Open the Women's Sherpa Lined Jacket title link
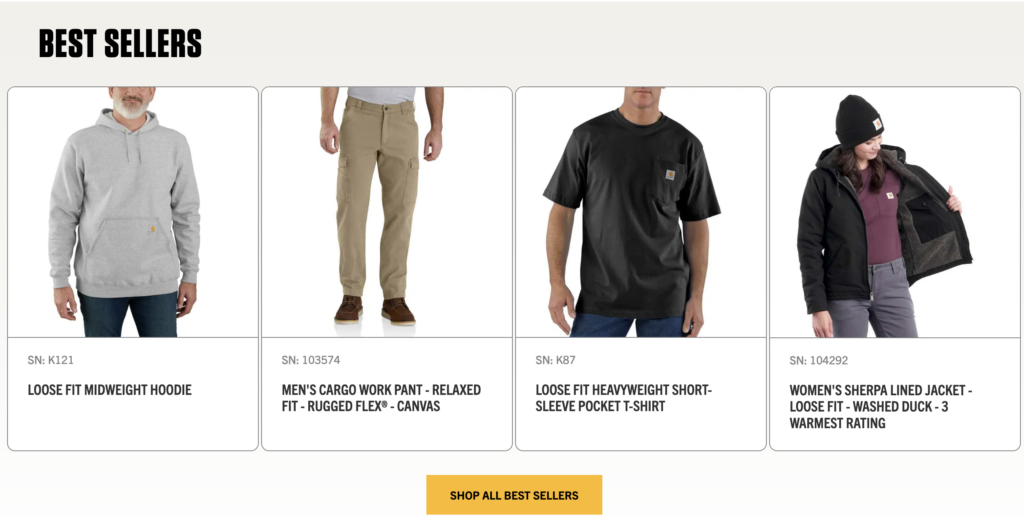1024x517 pixels. (880, 406)
